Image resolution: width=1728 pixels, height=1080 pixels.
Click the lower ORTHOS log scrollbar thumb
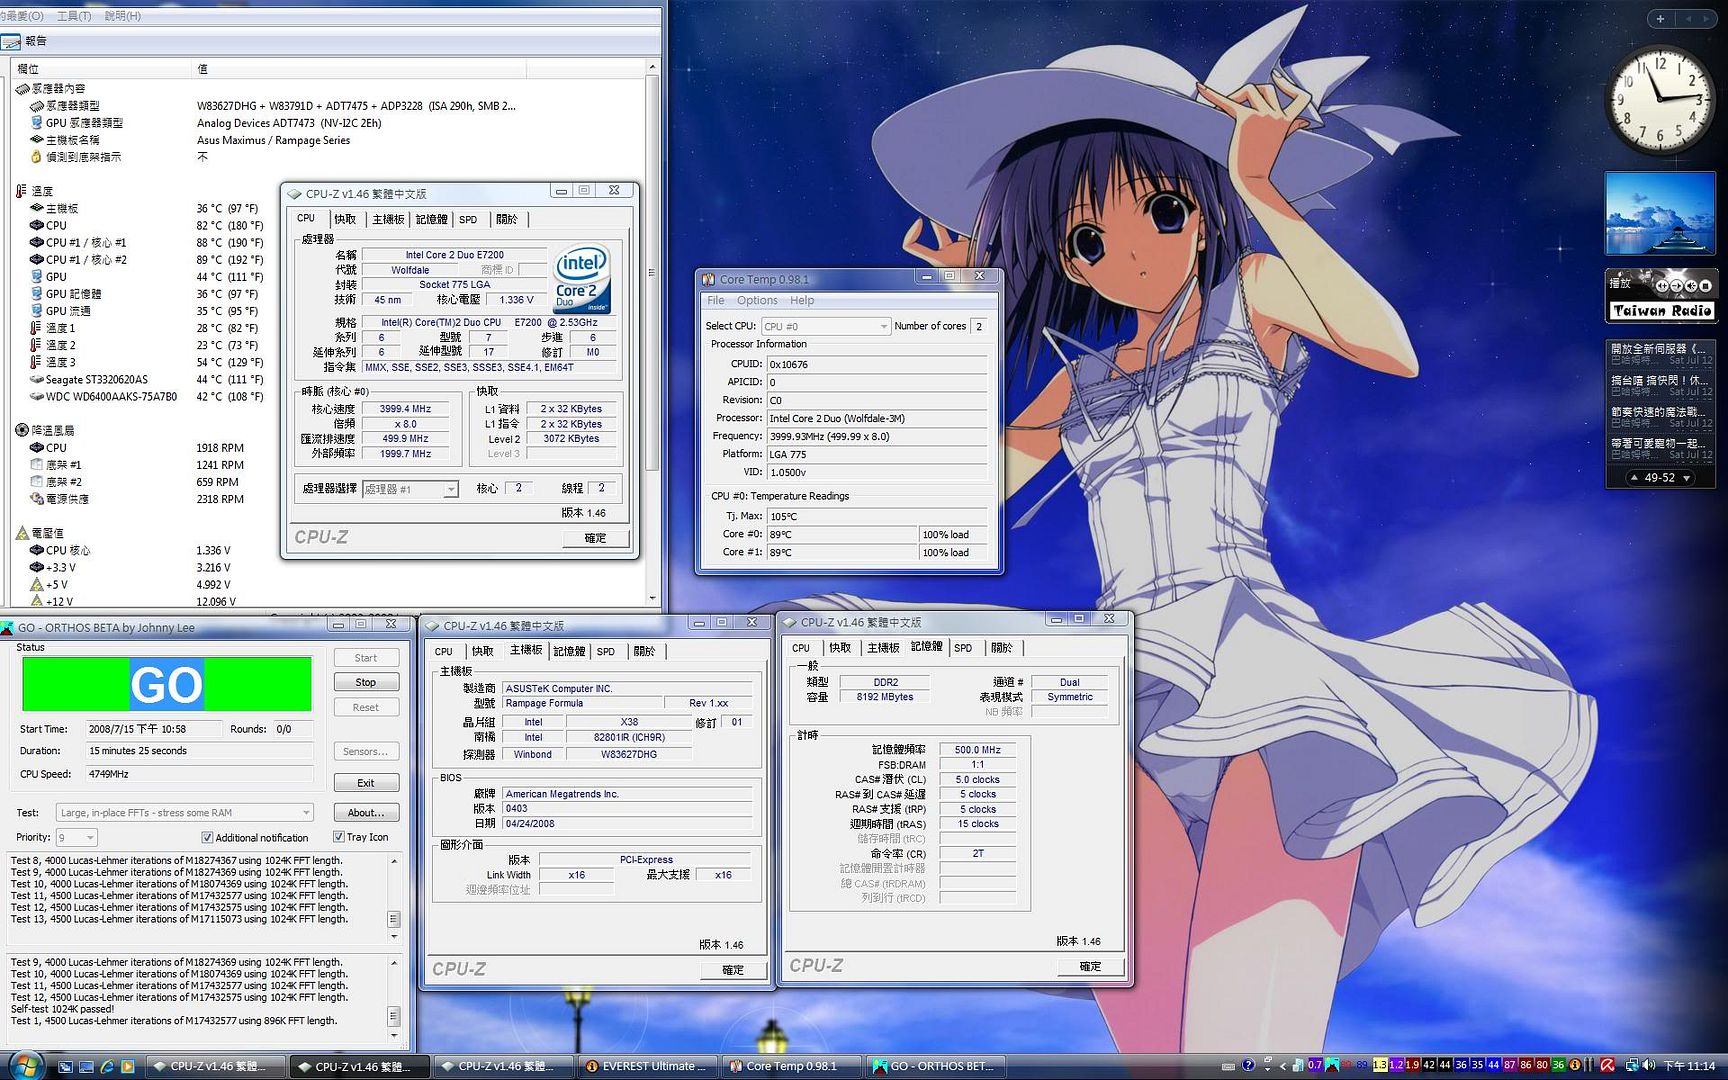coord(394,1016)
